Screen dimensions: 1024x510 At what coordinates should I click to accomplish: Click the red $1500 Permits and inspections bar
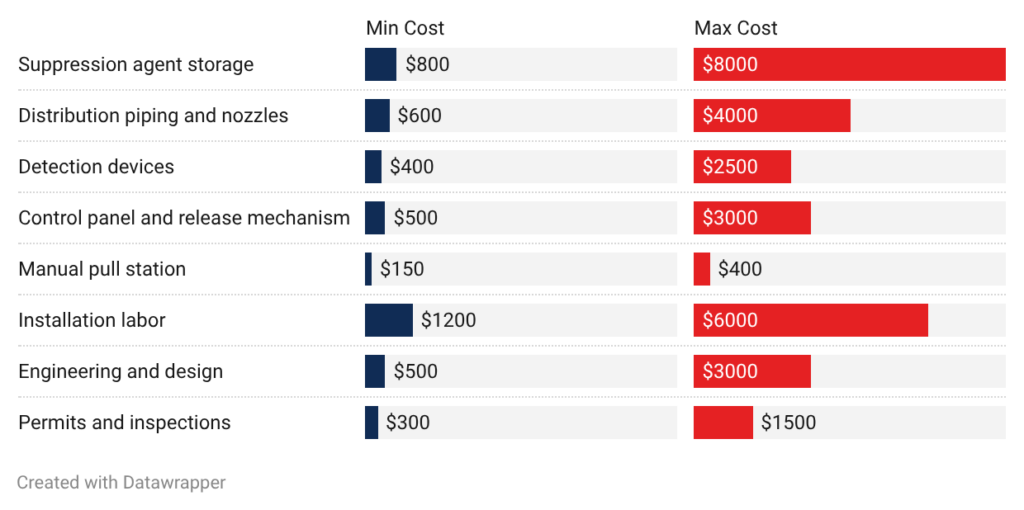click(723, 422)
